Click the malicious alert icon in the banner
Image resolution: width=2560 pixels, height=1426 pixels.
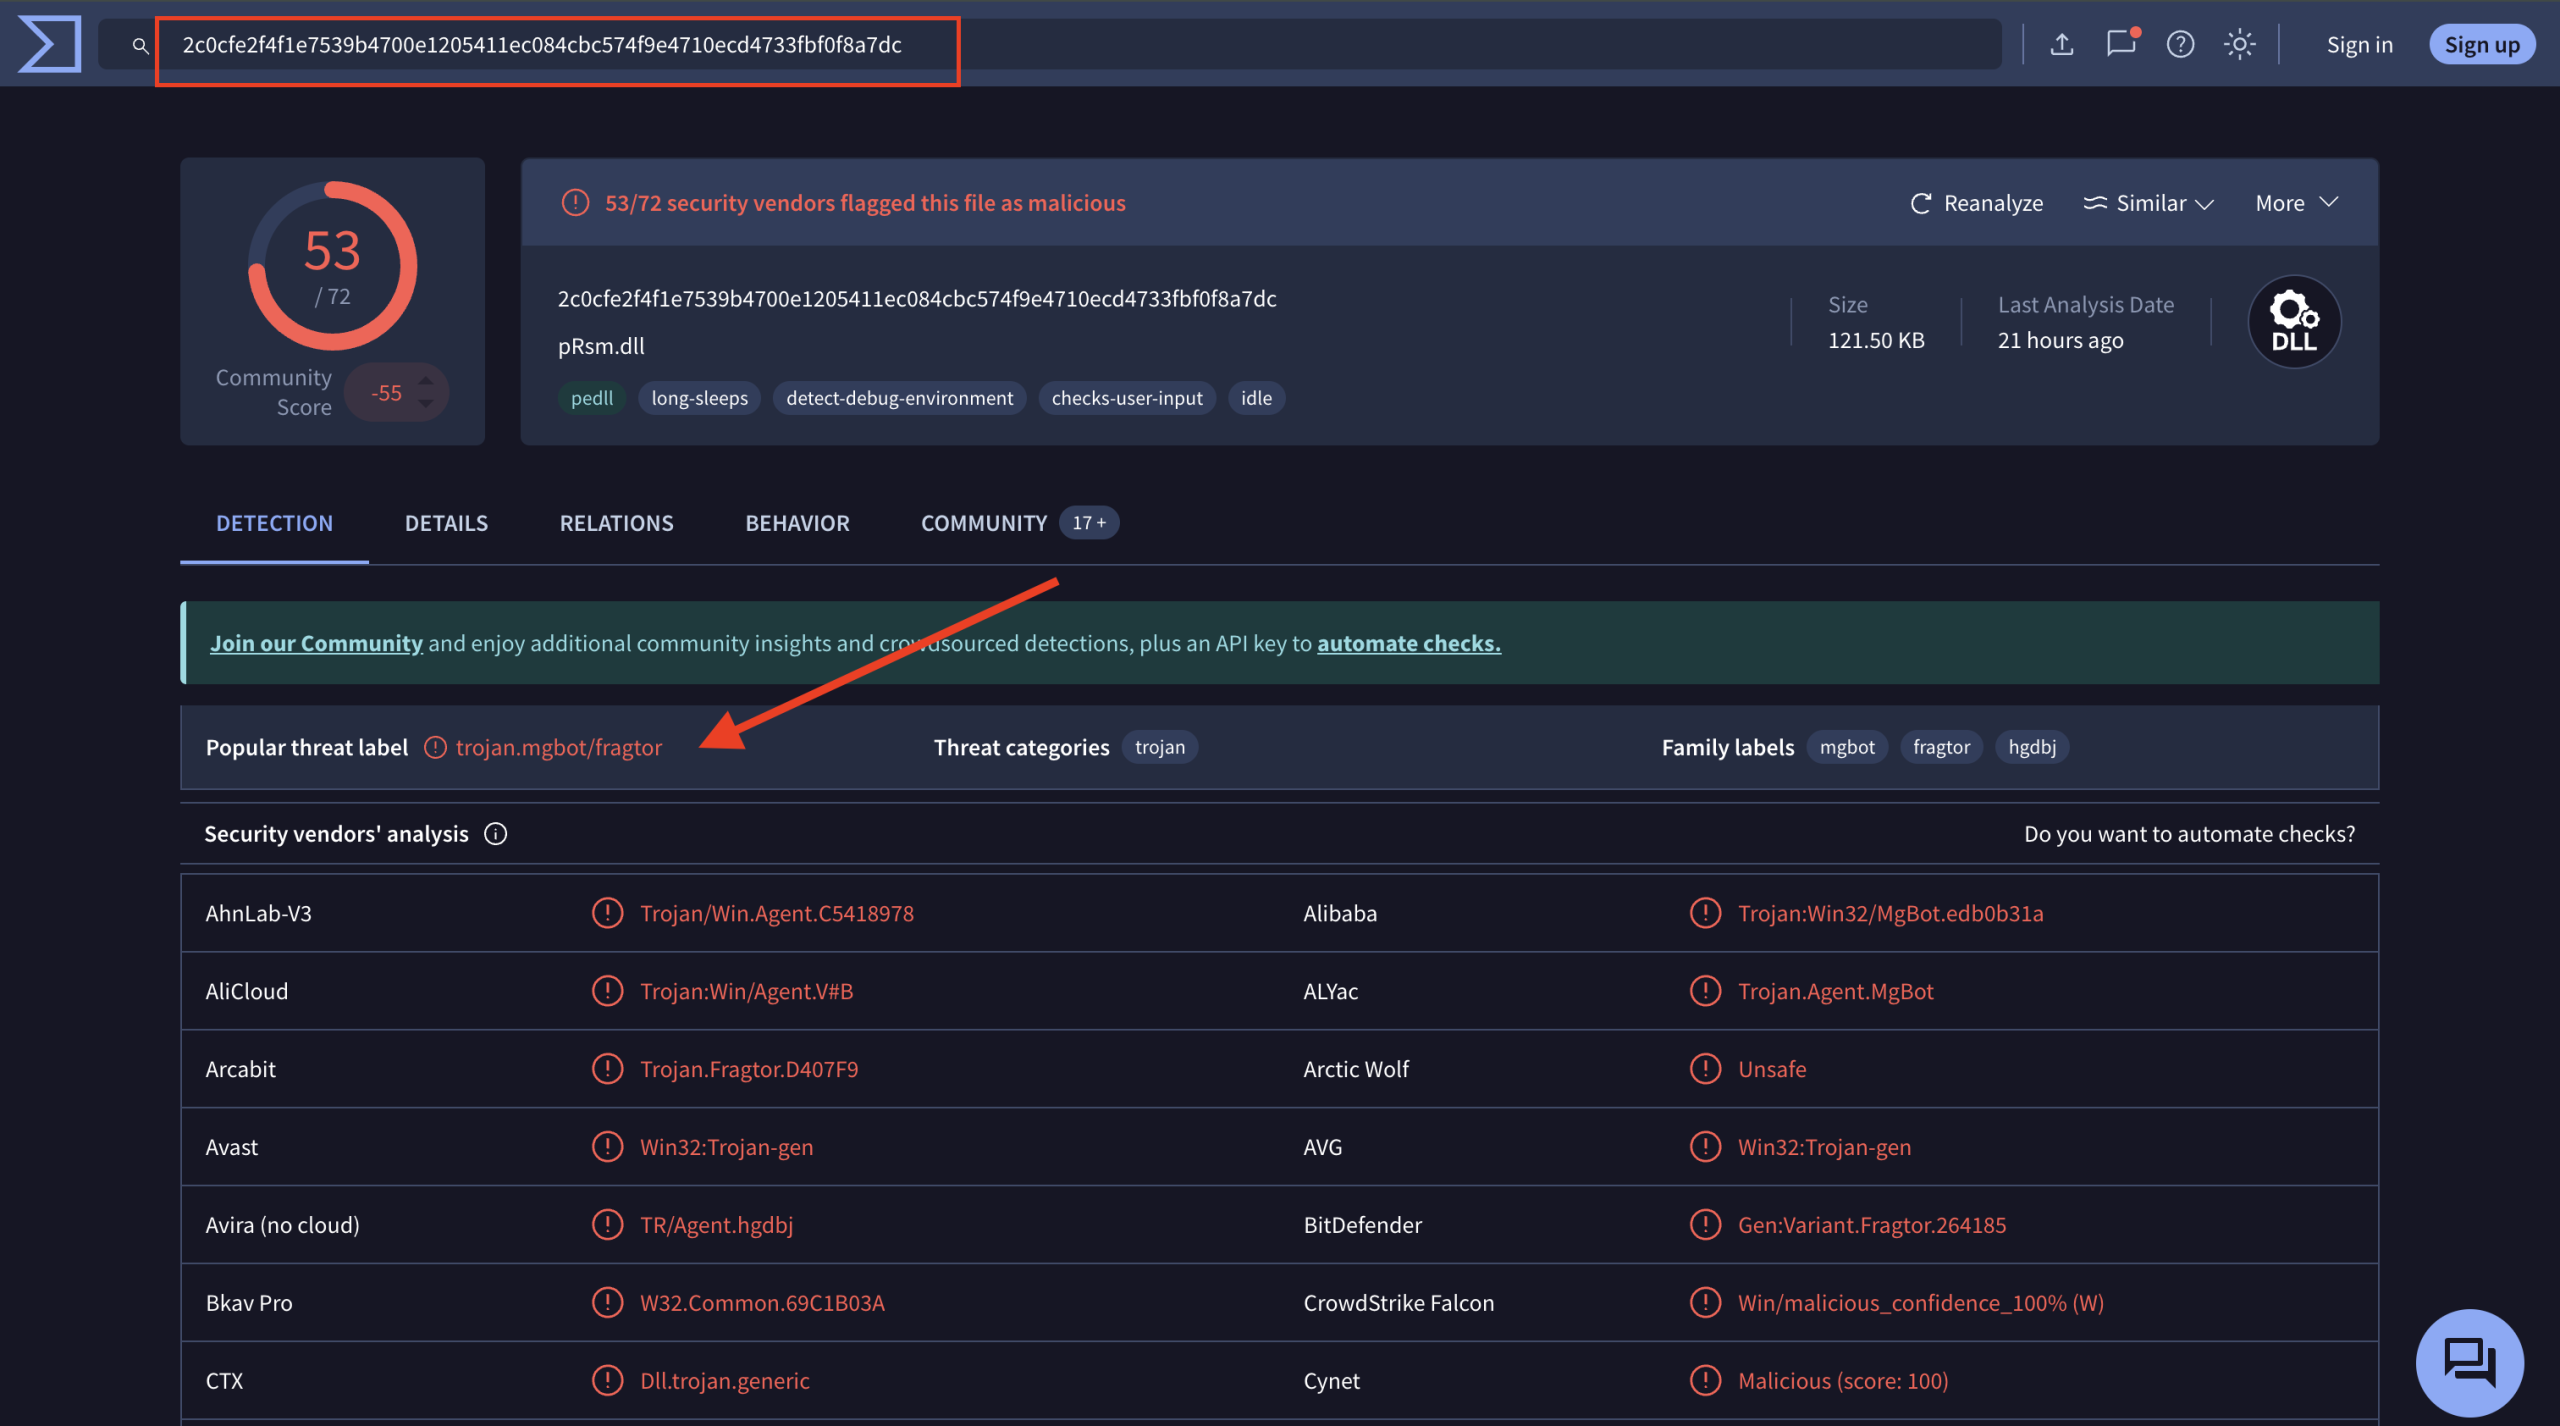tap(575, 202)
